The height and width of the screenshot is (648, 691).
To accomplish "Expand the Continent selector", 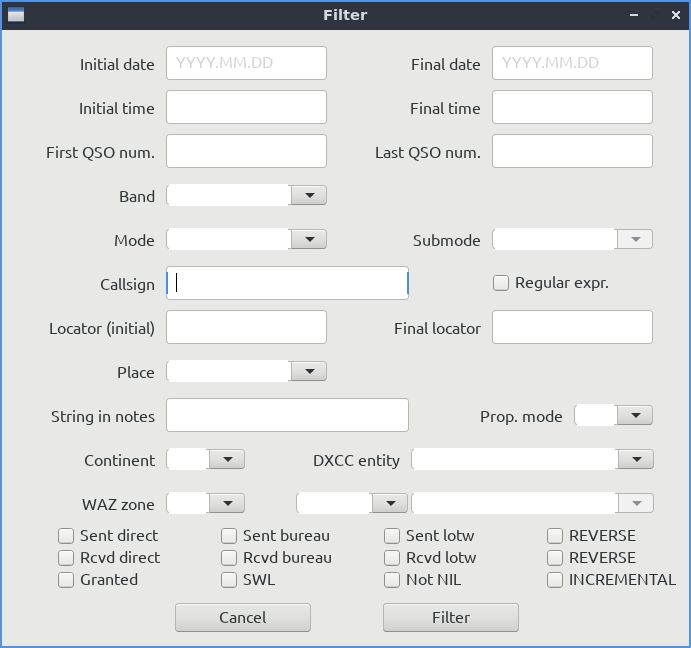I will pos(205,460).
